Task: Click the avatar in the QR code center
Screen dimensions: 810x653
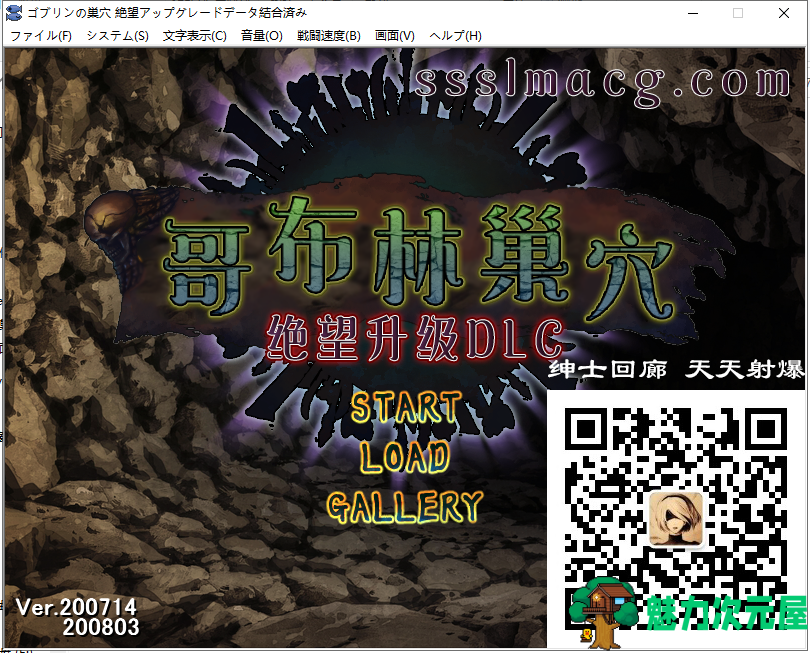Action: point(676,519)
